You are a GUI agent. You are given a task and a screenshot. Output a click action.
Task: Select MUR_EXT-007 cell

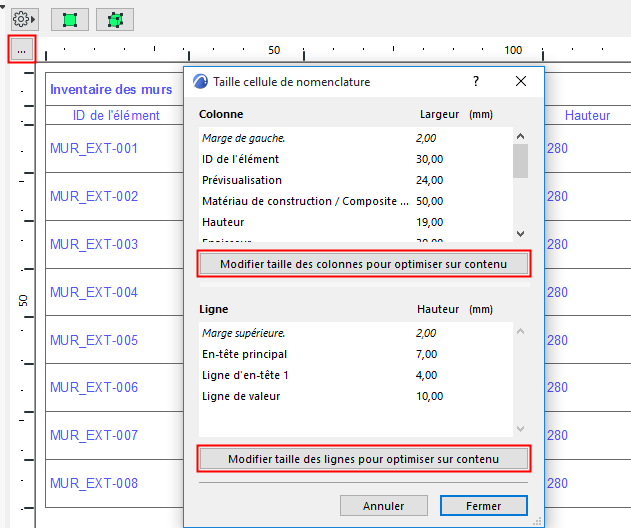(x=94, y=435)
